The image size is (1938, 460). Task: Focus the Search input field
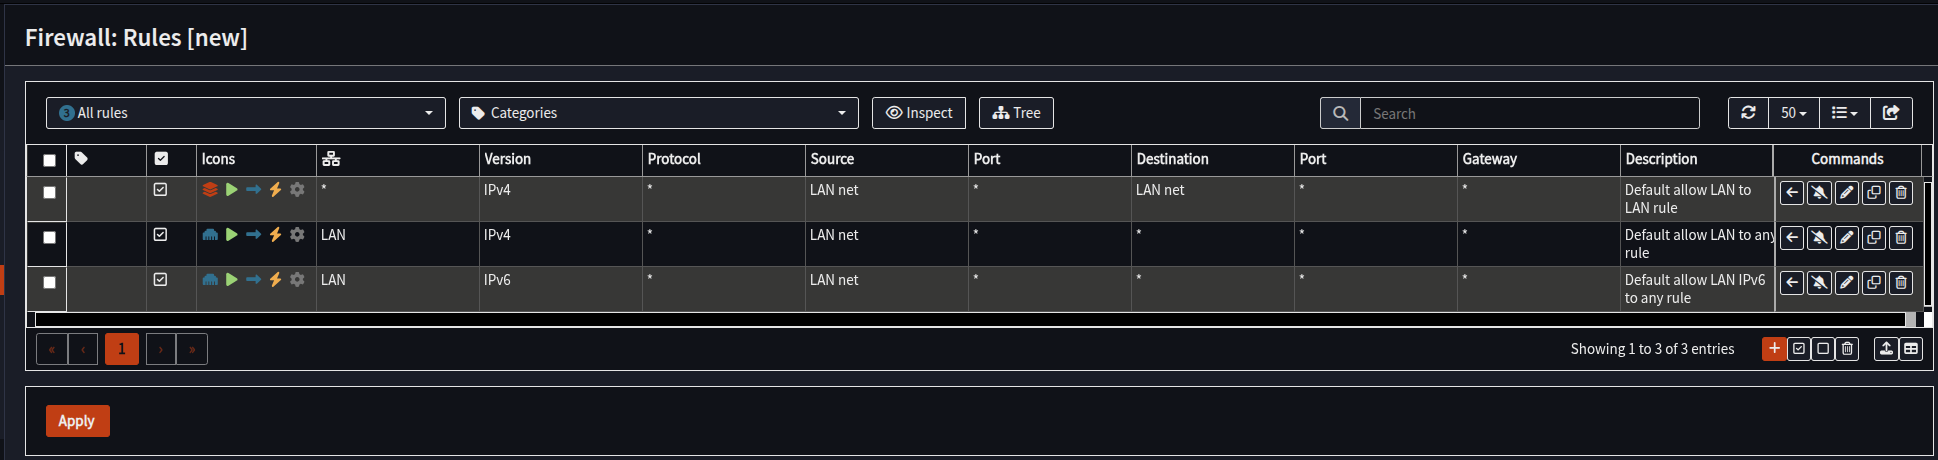[x=1529, y=113]
